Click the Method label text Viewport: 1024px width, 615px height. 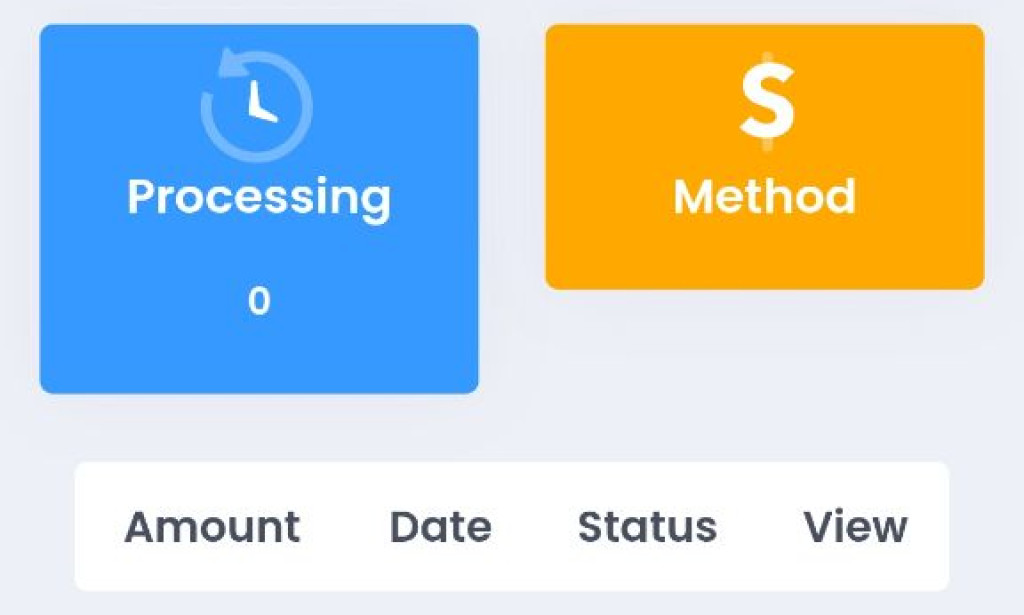coord(765,197)
